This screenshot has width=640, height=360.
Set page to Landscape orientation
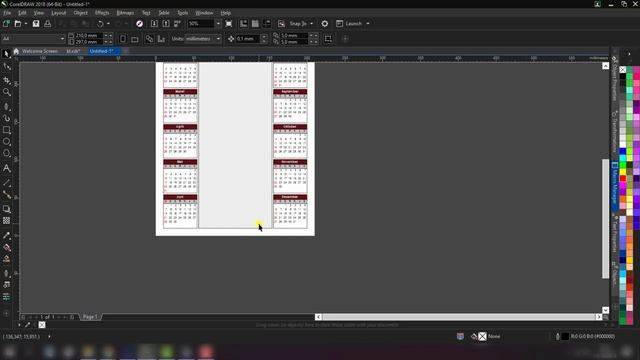pos(135,39)
